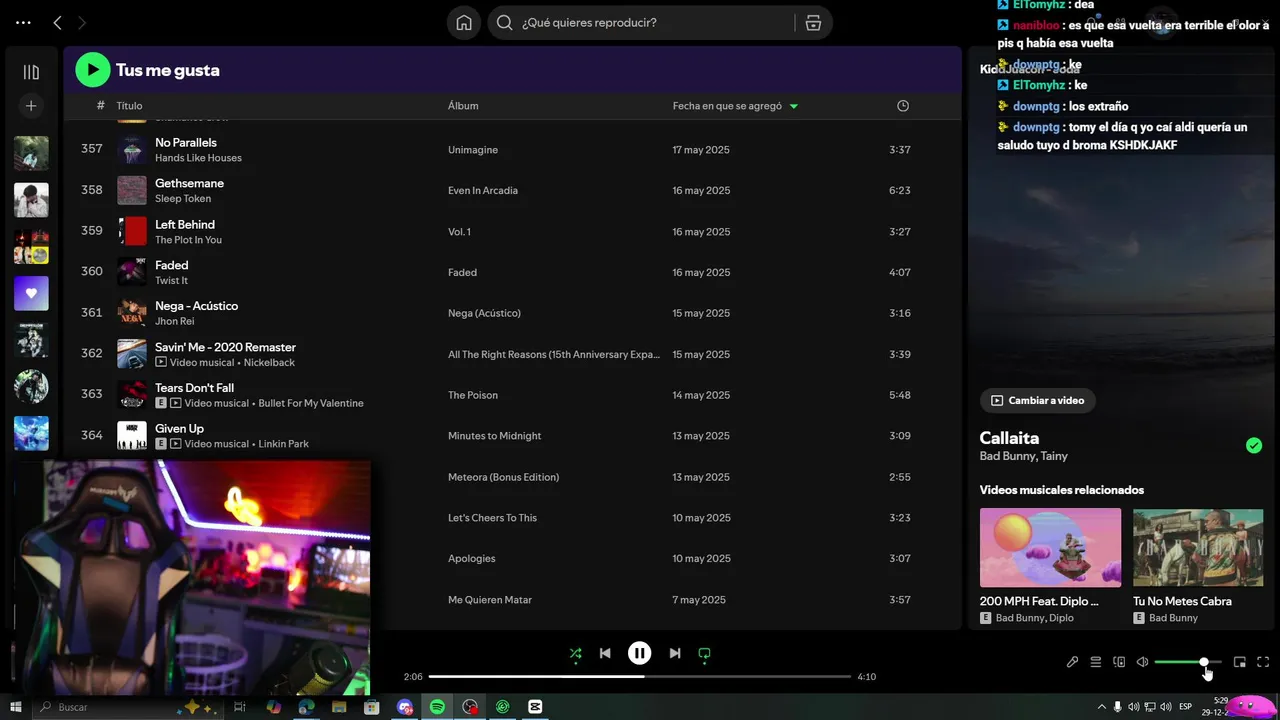The height and width of the screenshot is (720, 1280).
Task: Open album 'Let's Cheers To This'
Action: tap(492, 518)
